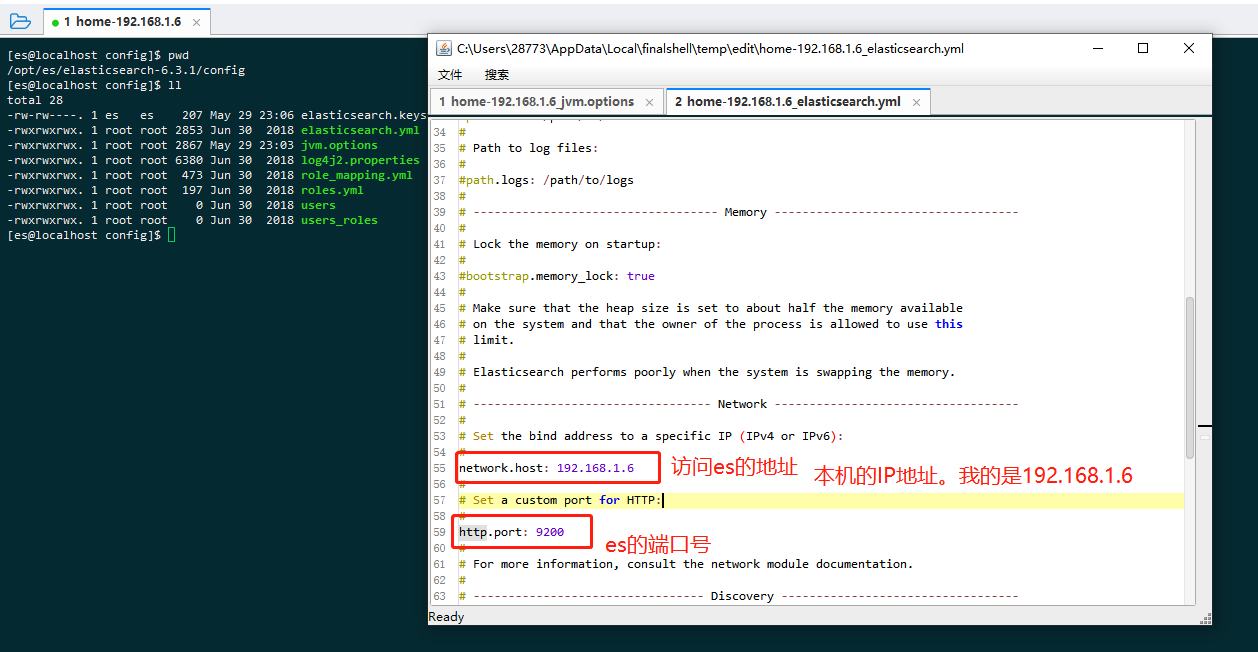Click the 'Set the bind address' comment line
The height and width of the screenshot is (652, 1258).
pyautogui.click(x=651, y=436)
